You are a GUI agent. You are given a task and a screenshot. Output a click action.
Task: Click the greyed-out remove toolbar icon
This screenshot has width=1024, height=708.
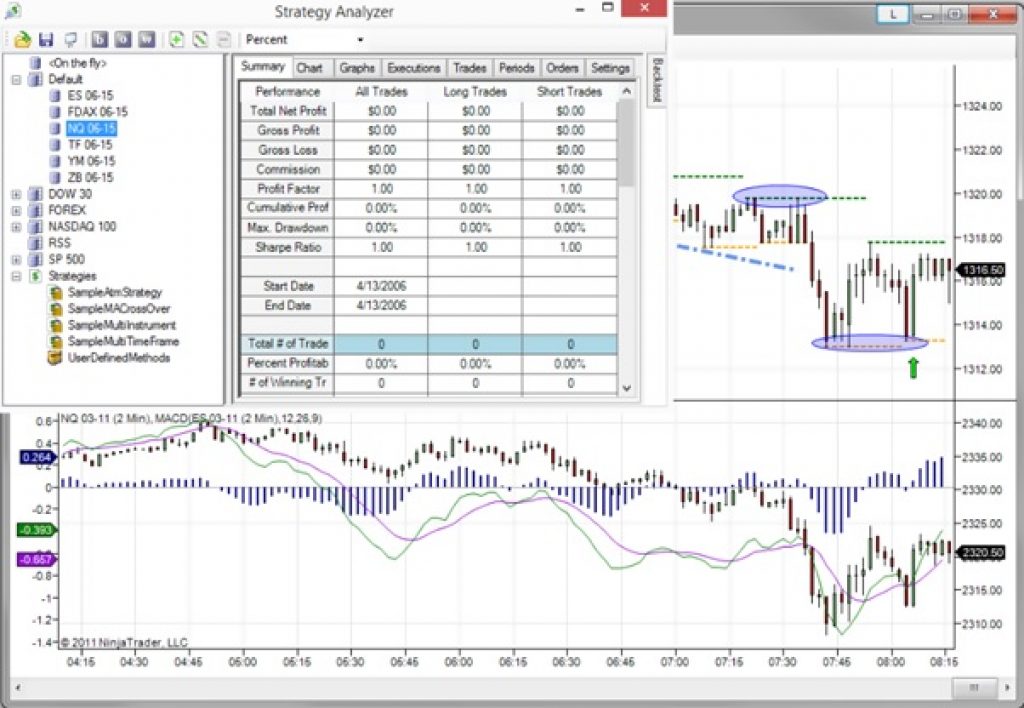pyautogui.click(x=223, y=40)
